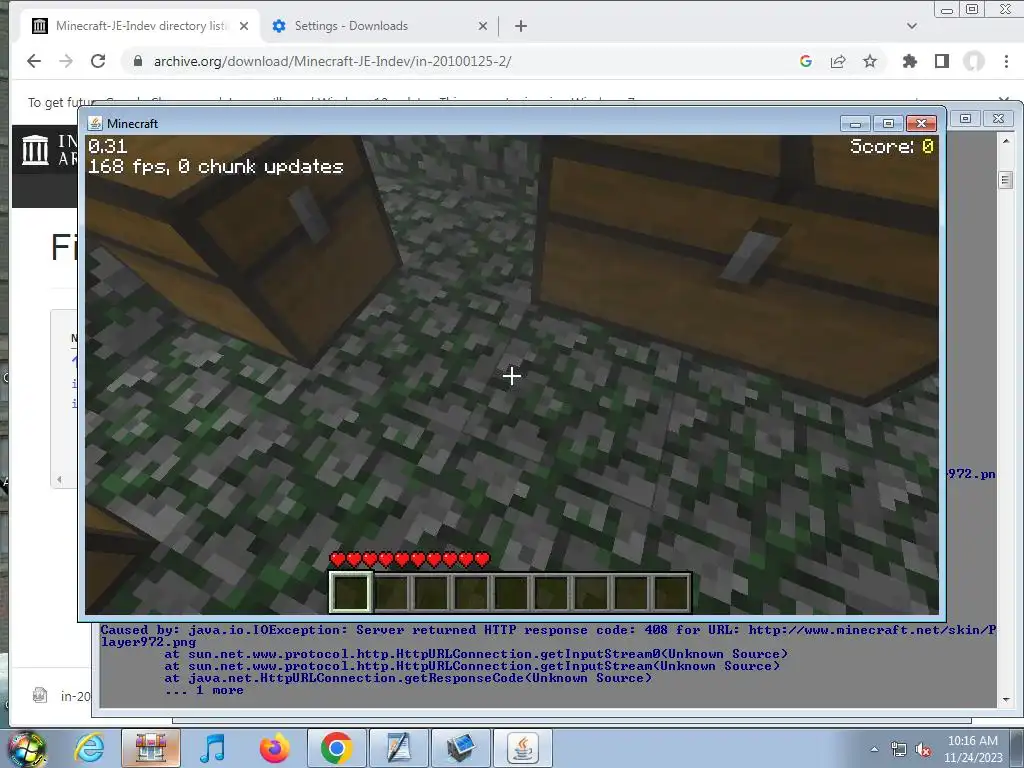Screen dimensions: 1024x768
Task: Click the console scrollbar thumb
Action: (x=1006, y=180)
